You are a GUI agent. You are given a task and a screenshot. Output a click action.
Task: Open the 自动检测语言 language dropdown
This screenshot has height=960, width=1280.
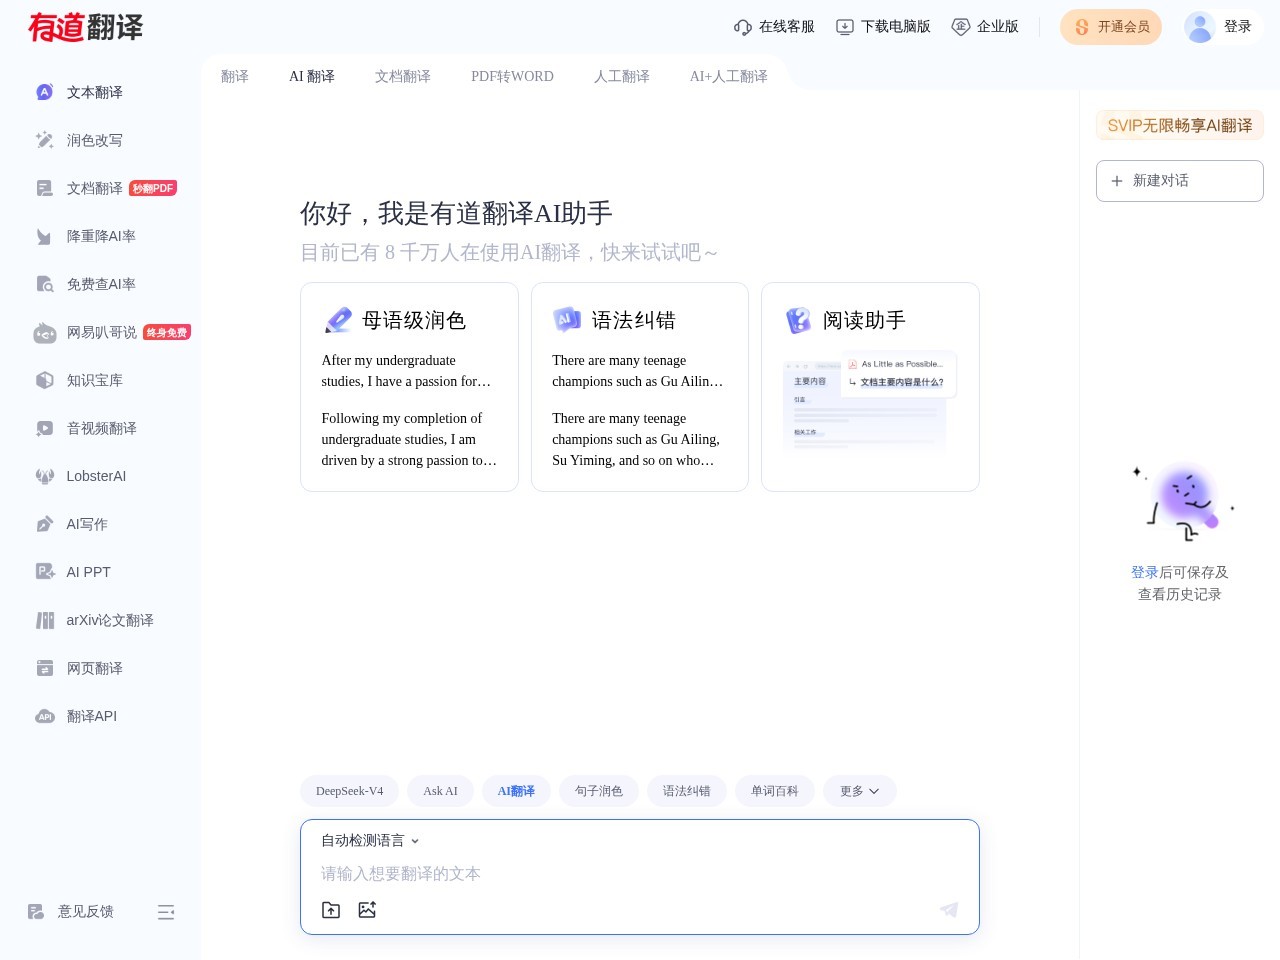tap(370, 841)
